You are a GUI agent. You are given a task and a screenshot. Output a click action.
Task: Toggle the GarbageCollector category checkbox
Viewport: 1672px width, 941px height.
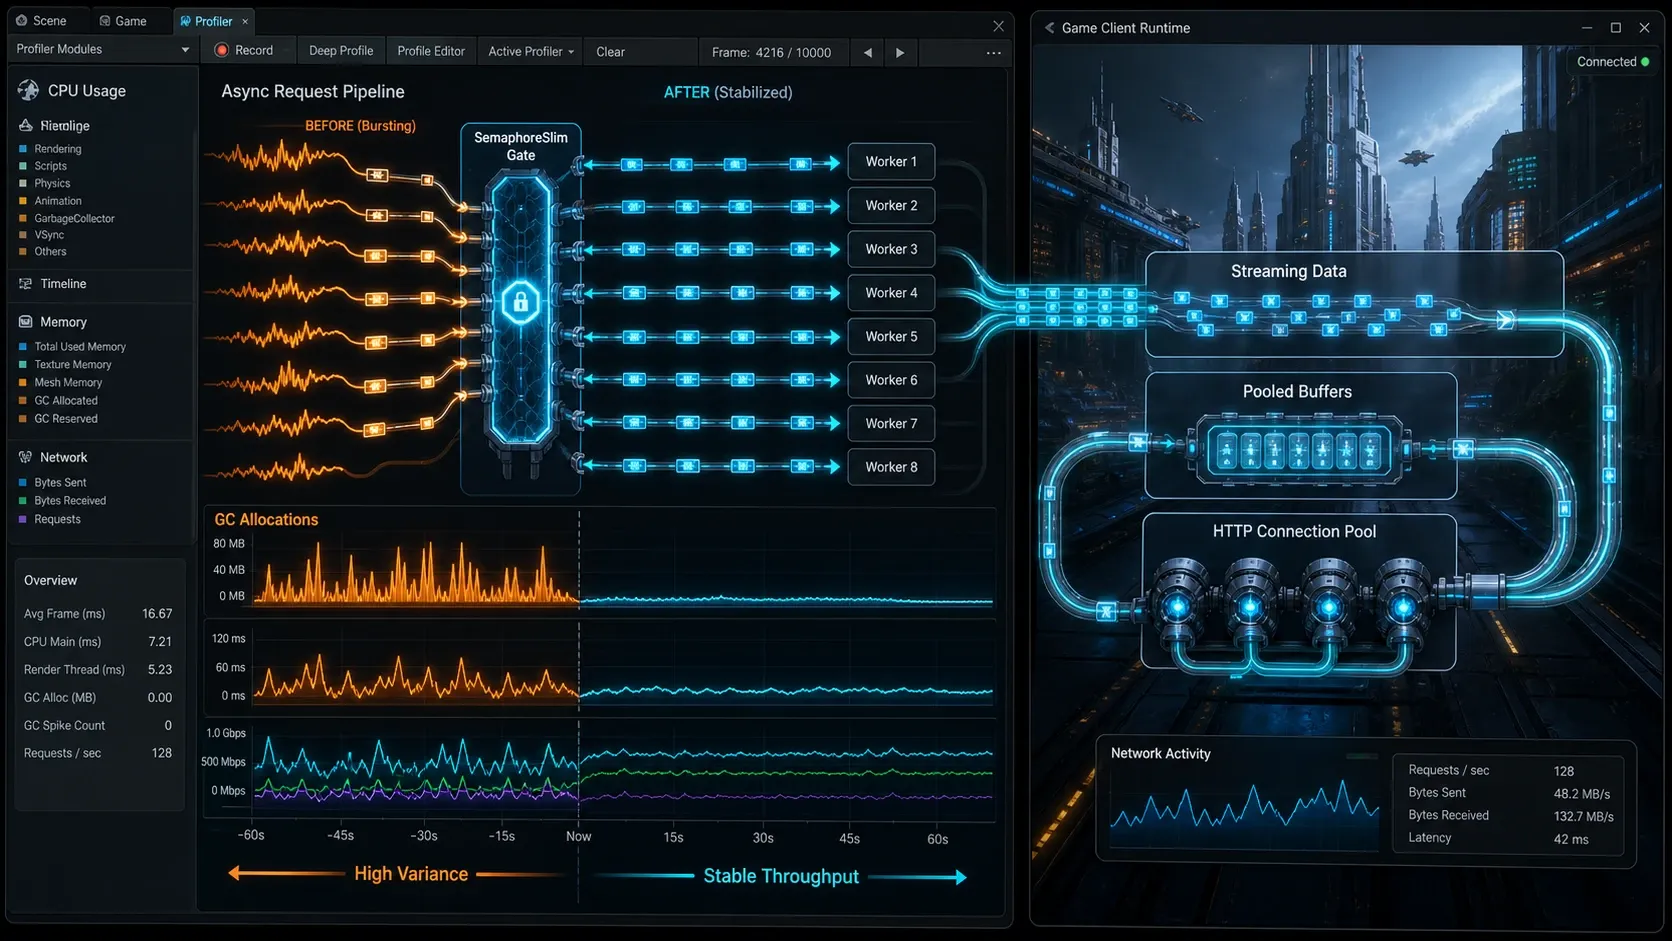pos(23,218)
